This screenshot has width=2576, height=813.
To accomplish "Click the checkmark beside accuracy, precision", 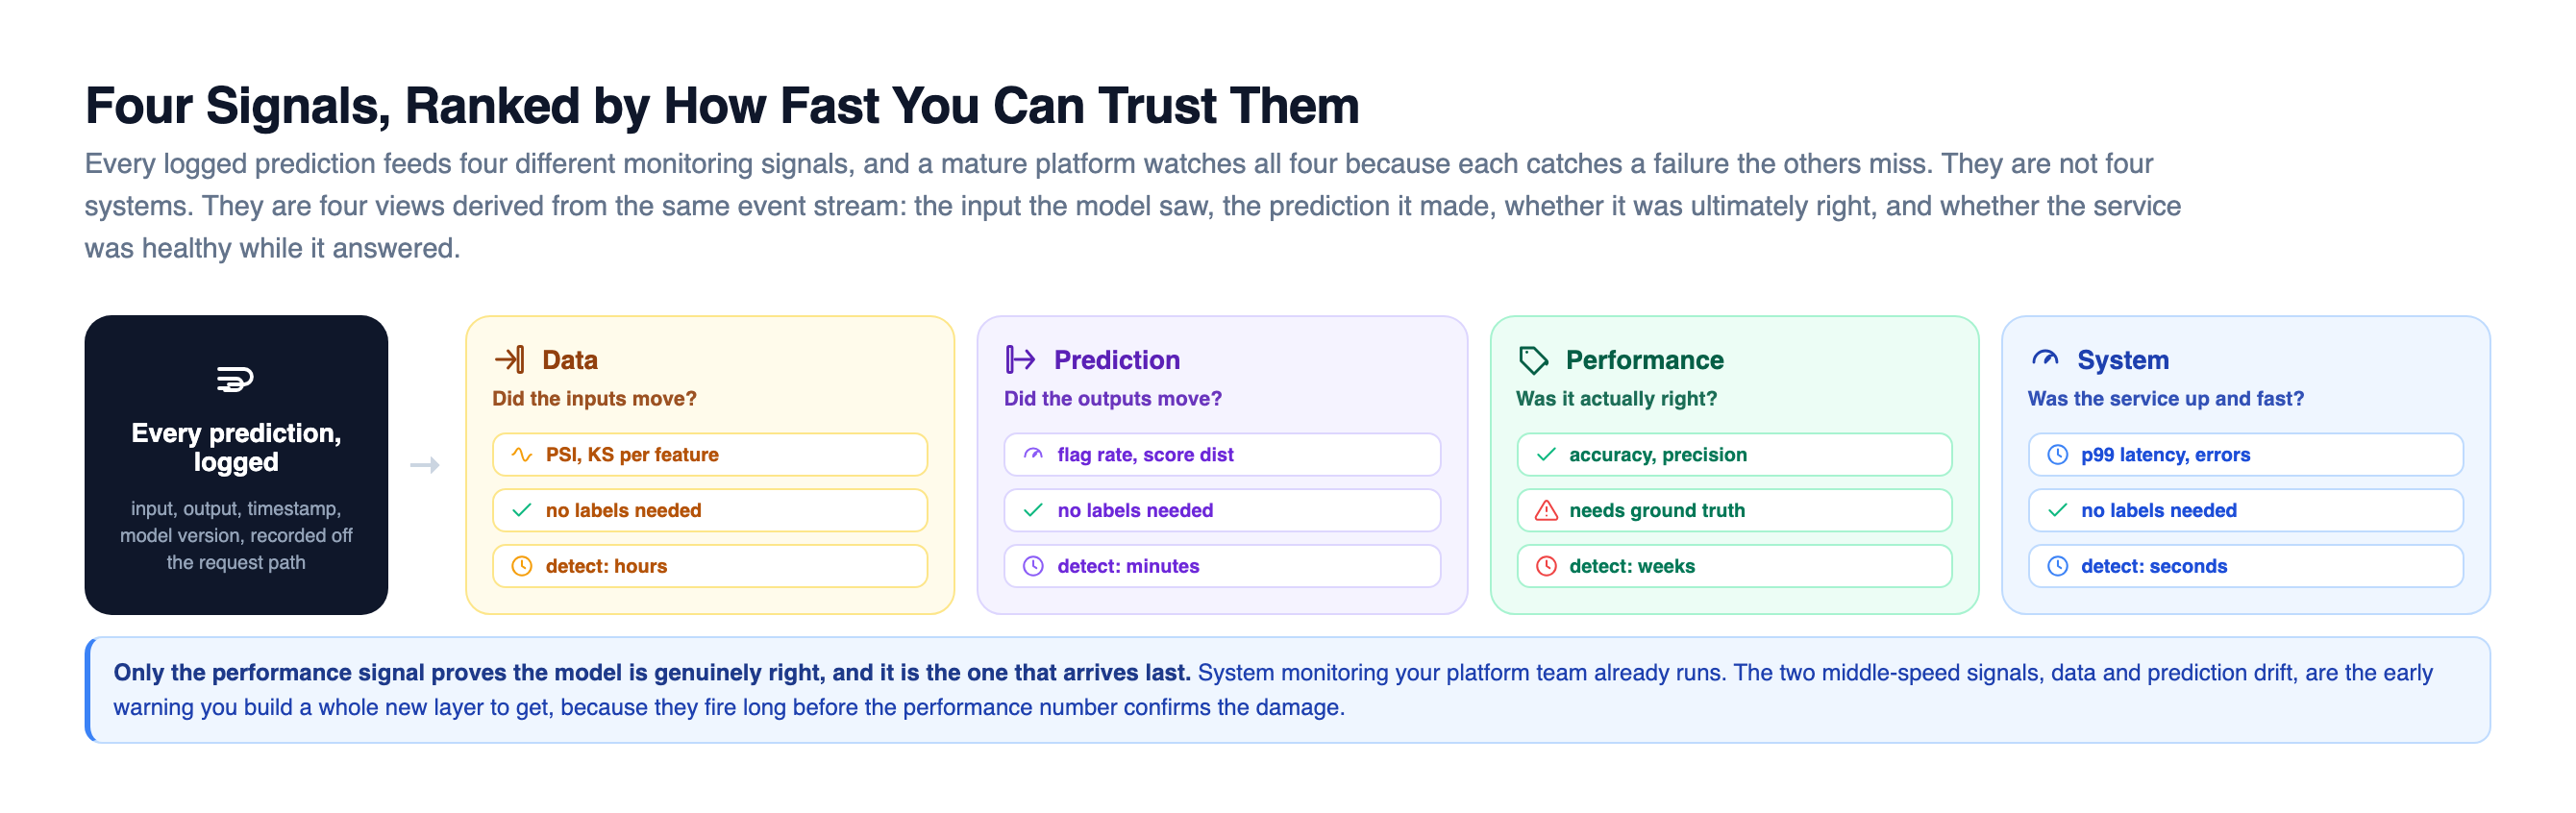I will pyautogui.click(x=1546, y=454).
